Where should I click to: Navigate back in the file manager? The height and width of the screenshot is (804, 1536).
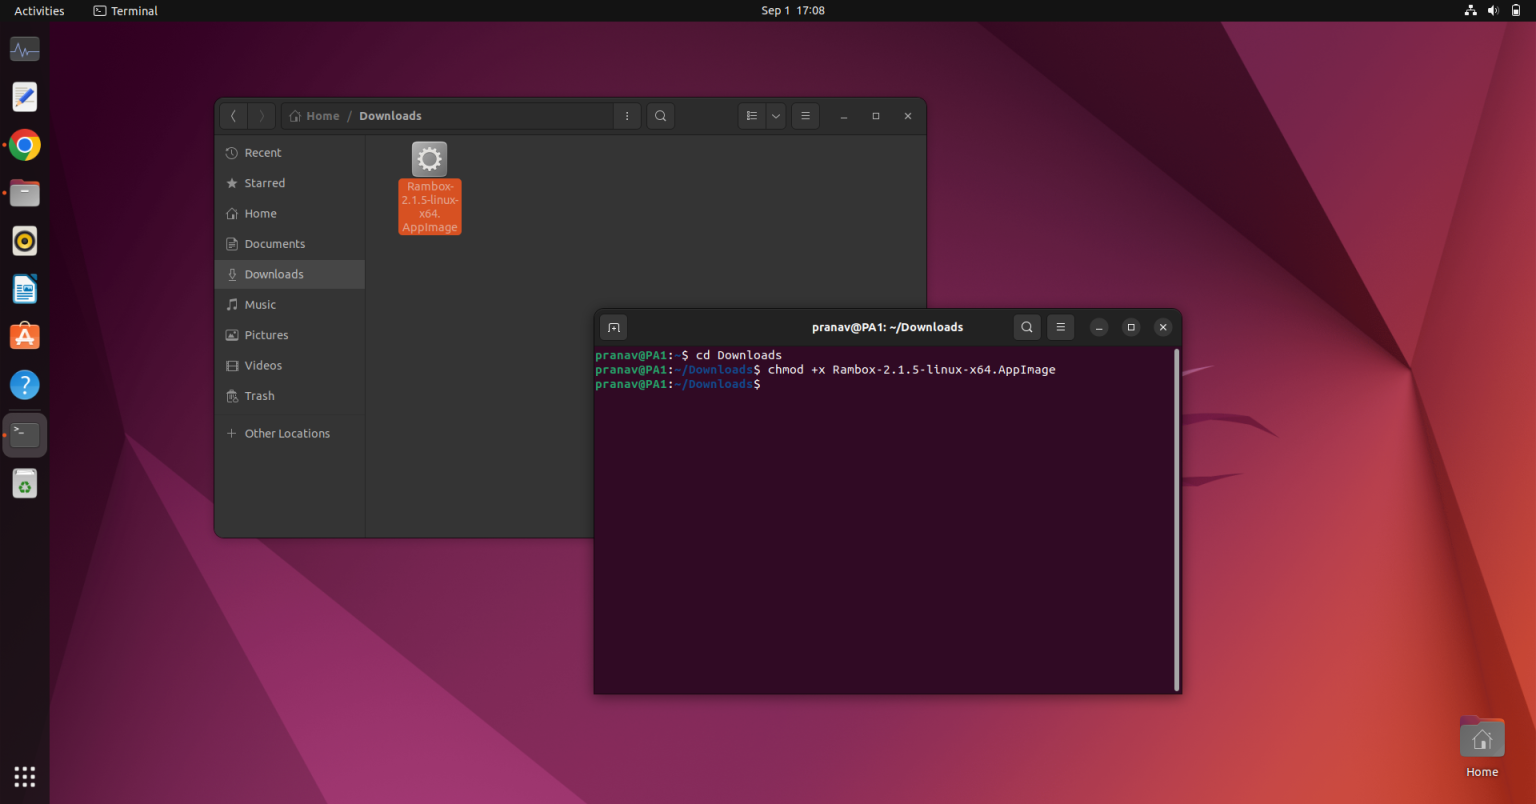tap(233, 116)
